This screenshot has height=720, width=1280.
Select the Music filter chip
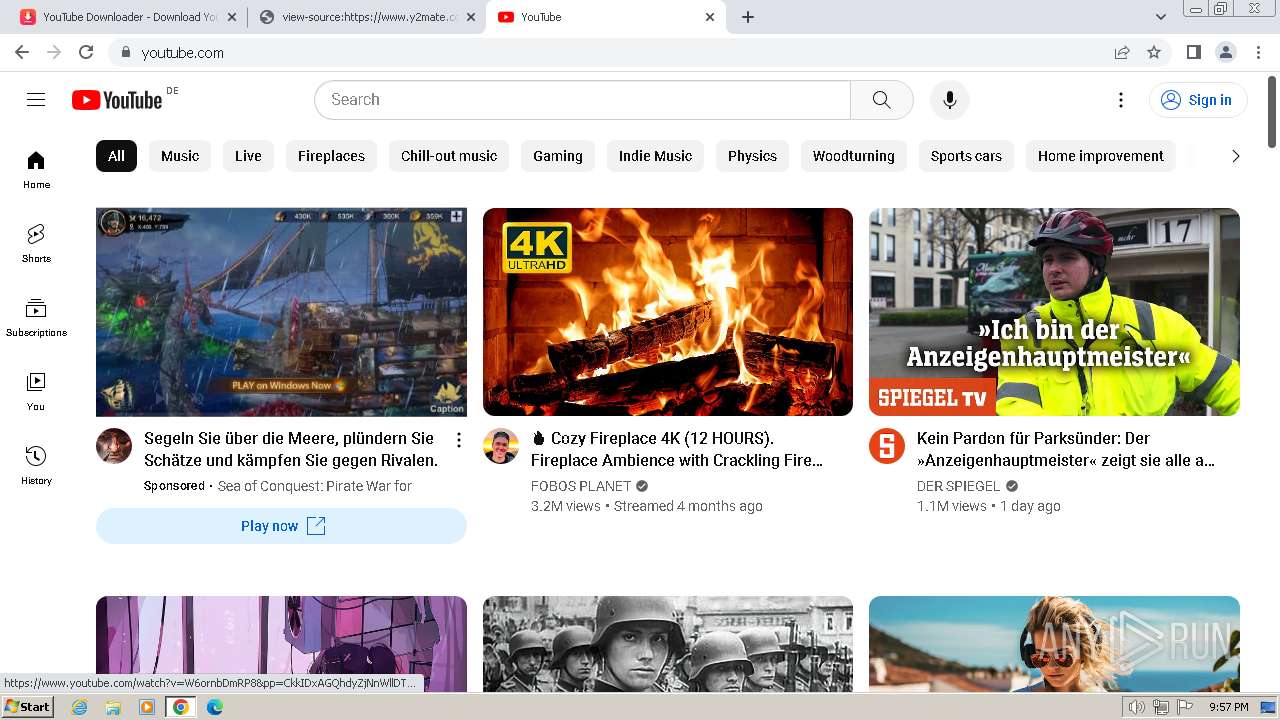(x=180, y=156)
